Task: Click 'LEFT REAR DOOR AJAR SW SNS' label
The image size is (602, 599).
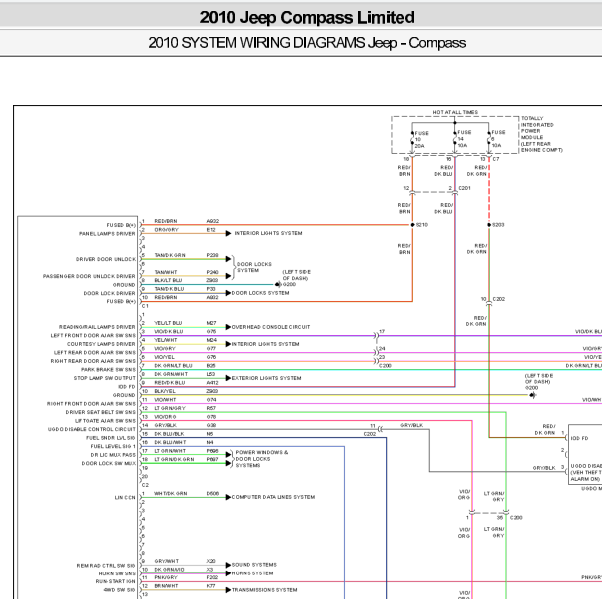Action: tap(95, 352)
